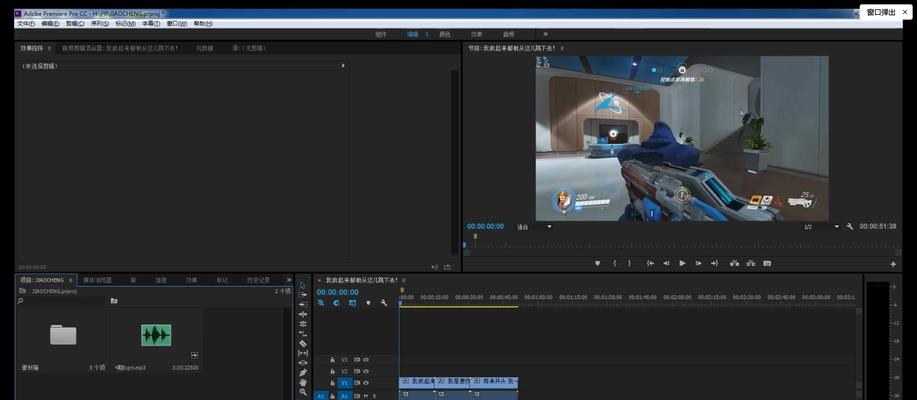Go to In point in program monitor
This screenshot has width=917, height=400.
[x=650, y=263]
